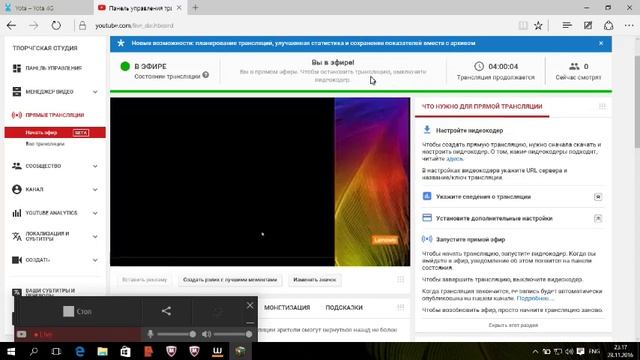
Task: Open the Монетизация tab
Action: [287, 307]
